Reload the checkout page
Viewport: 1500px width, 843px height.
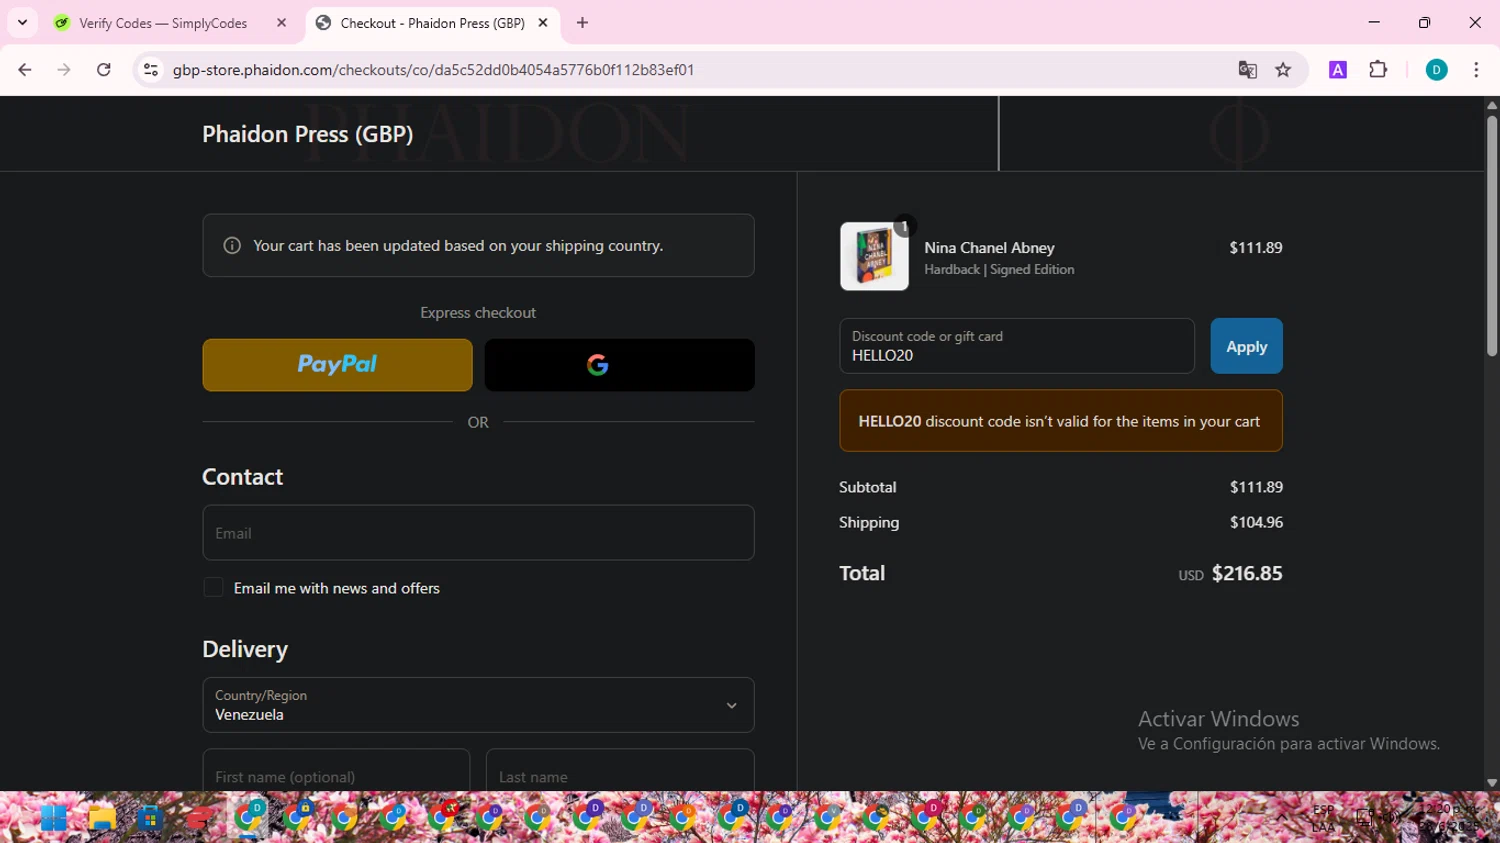point(104,70)
